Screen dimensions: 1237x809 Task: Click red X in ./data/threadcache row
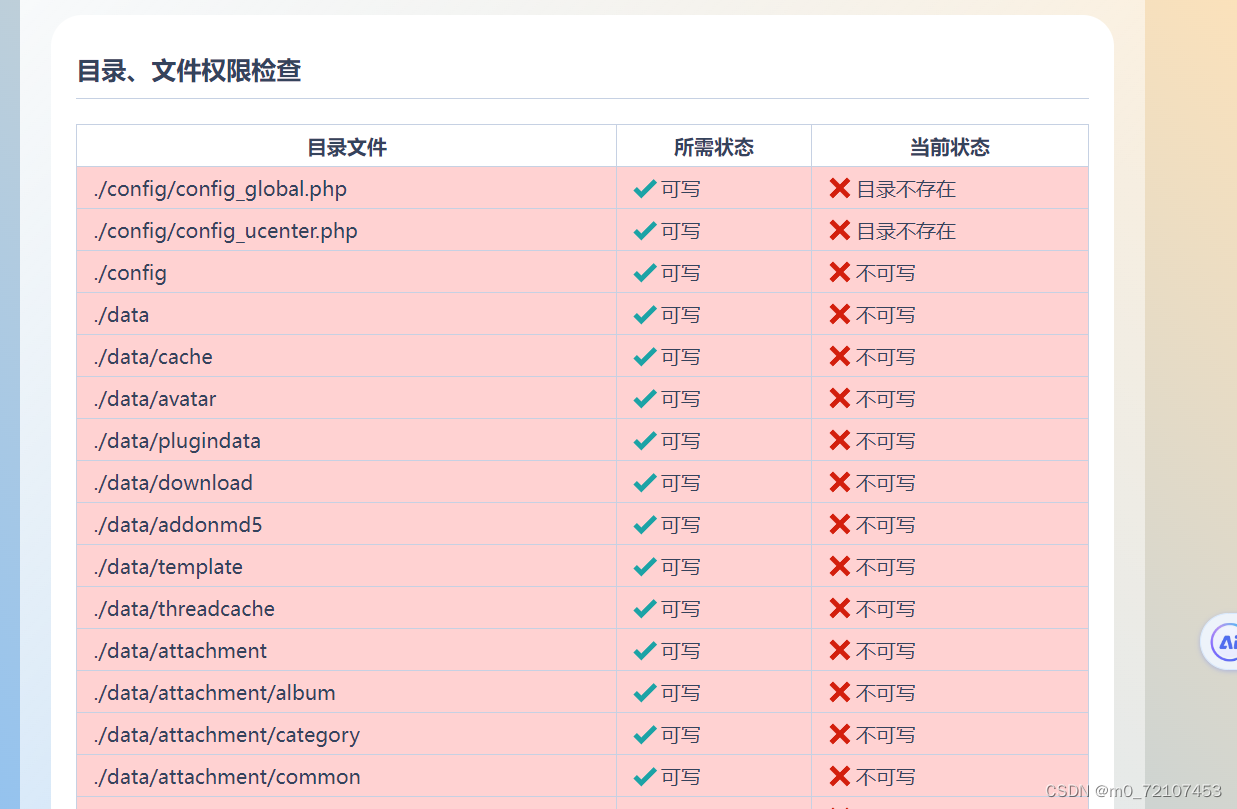point(840,608)
